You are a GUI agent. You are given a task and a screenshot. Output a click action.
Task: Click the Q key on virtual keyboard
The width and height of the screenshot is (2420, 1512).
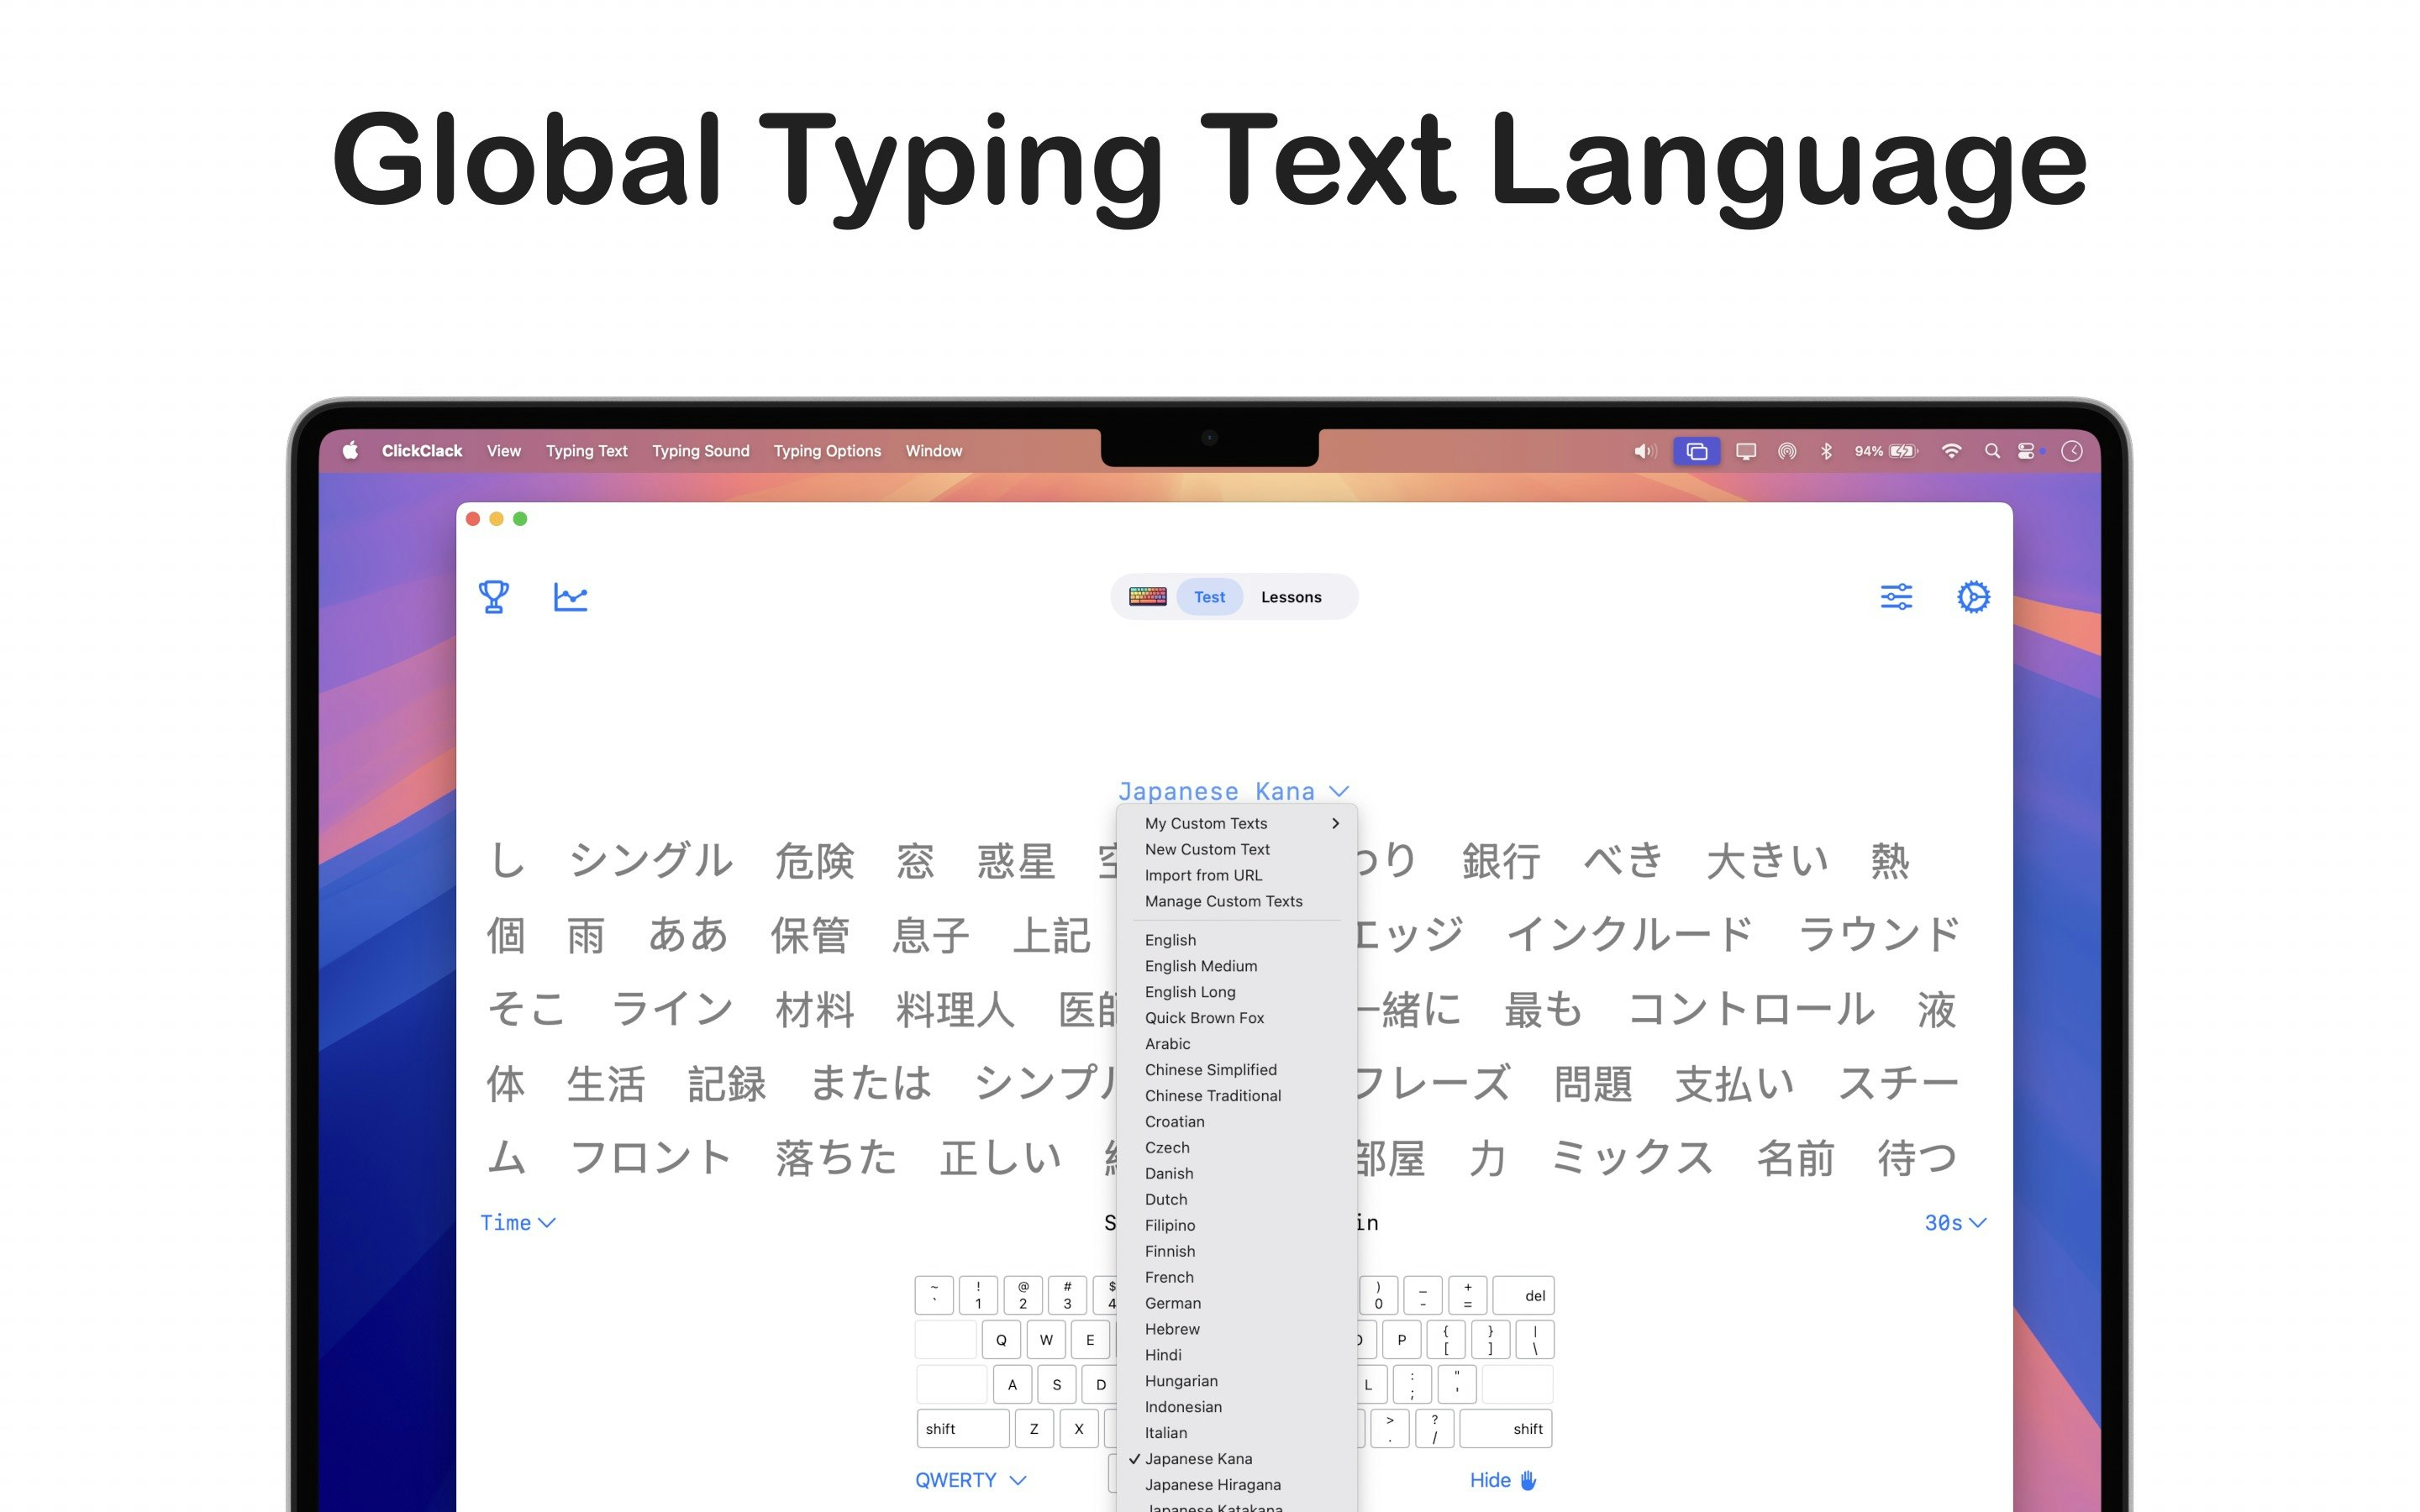click(1001, 1340)
